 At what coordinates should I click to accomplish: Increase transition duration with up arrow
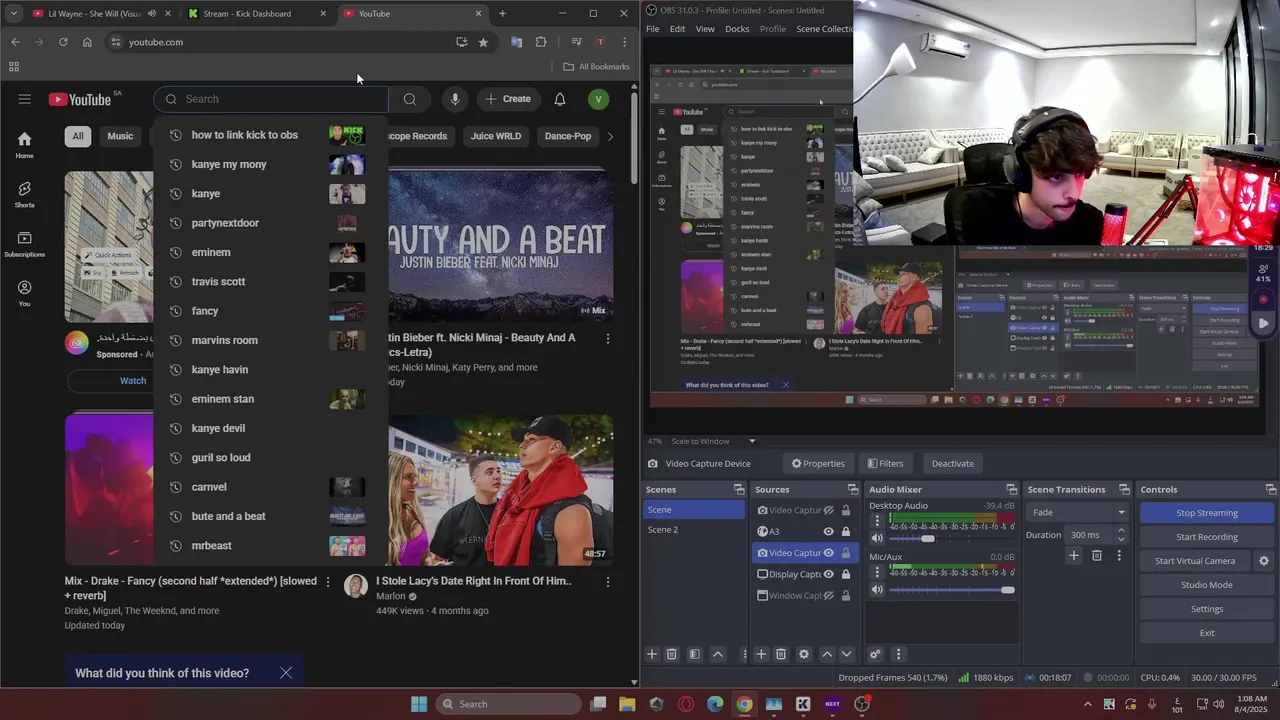click(1121, 531)
